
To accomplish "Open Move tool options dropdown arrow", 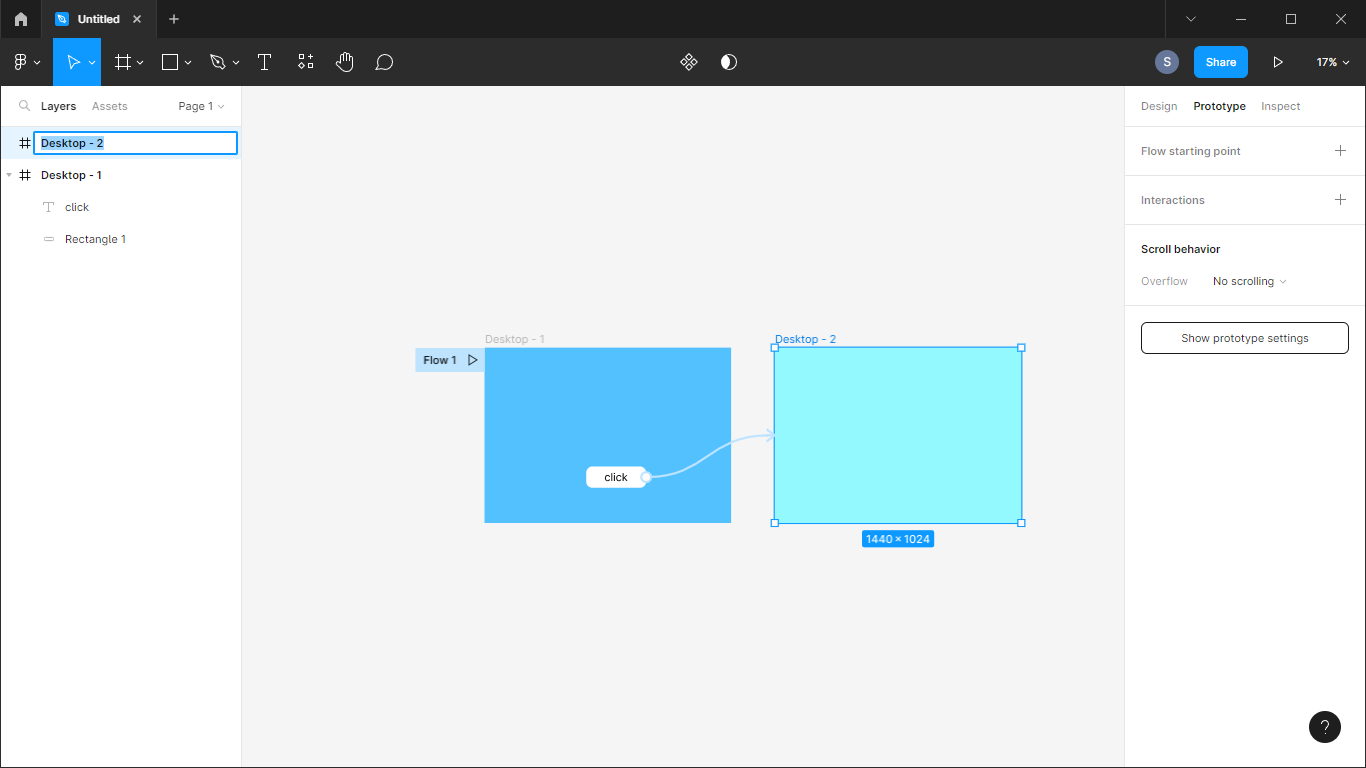I will [93, 62].
